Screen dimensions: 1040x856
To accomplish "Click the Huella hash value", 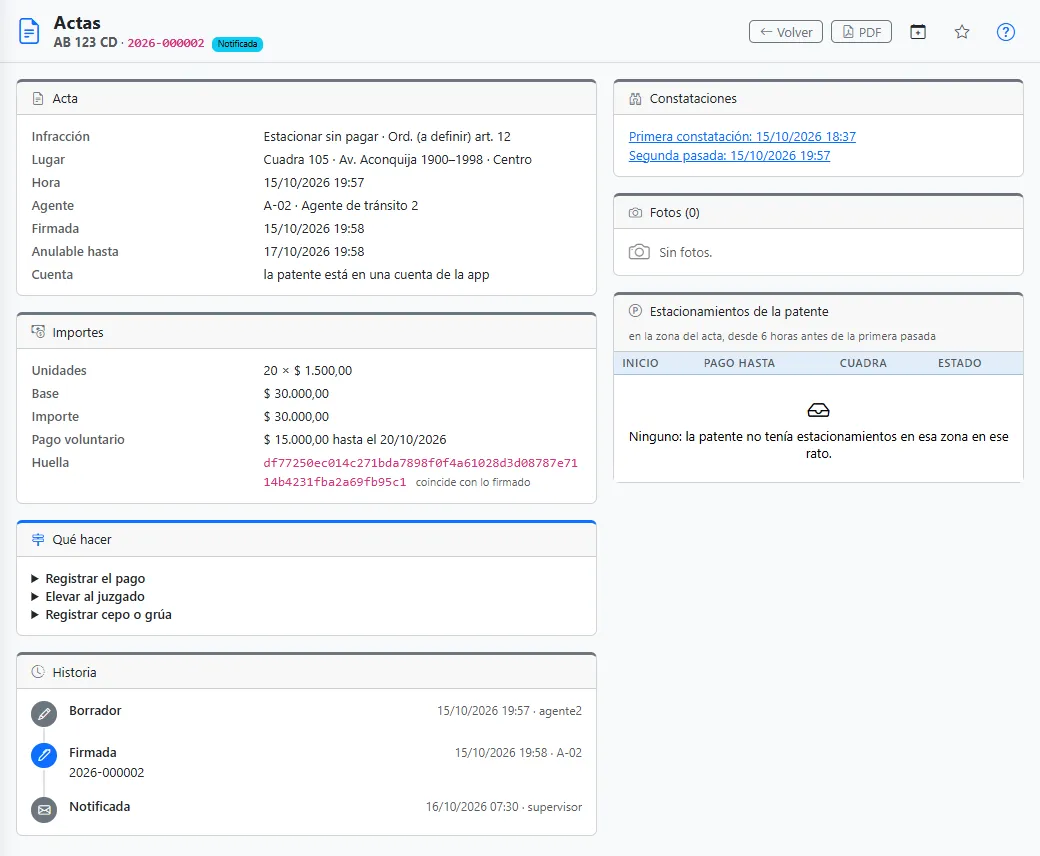I will [421, 472].
